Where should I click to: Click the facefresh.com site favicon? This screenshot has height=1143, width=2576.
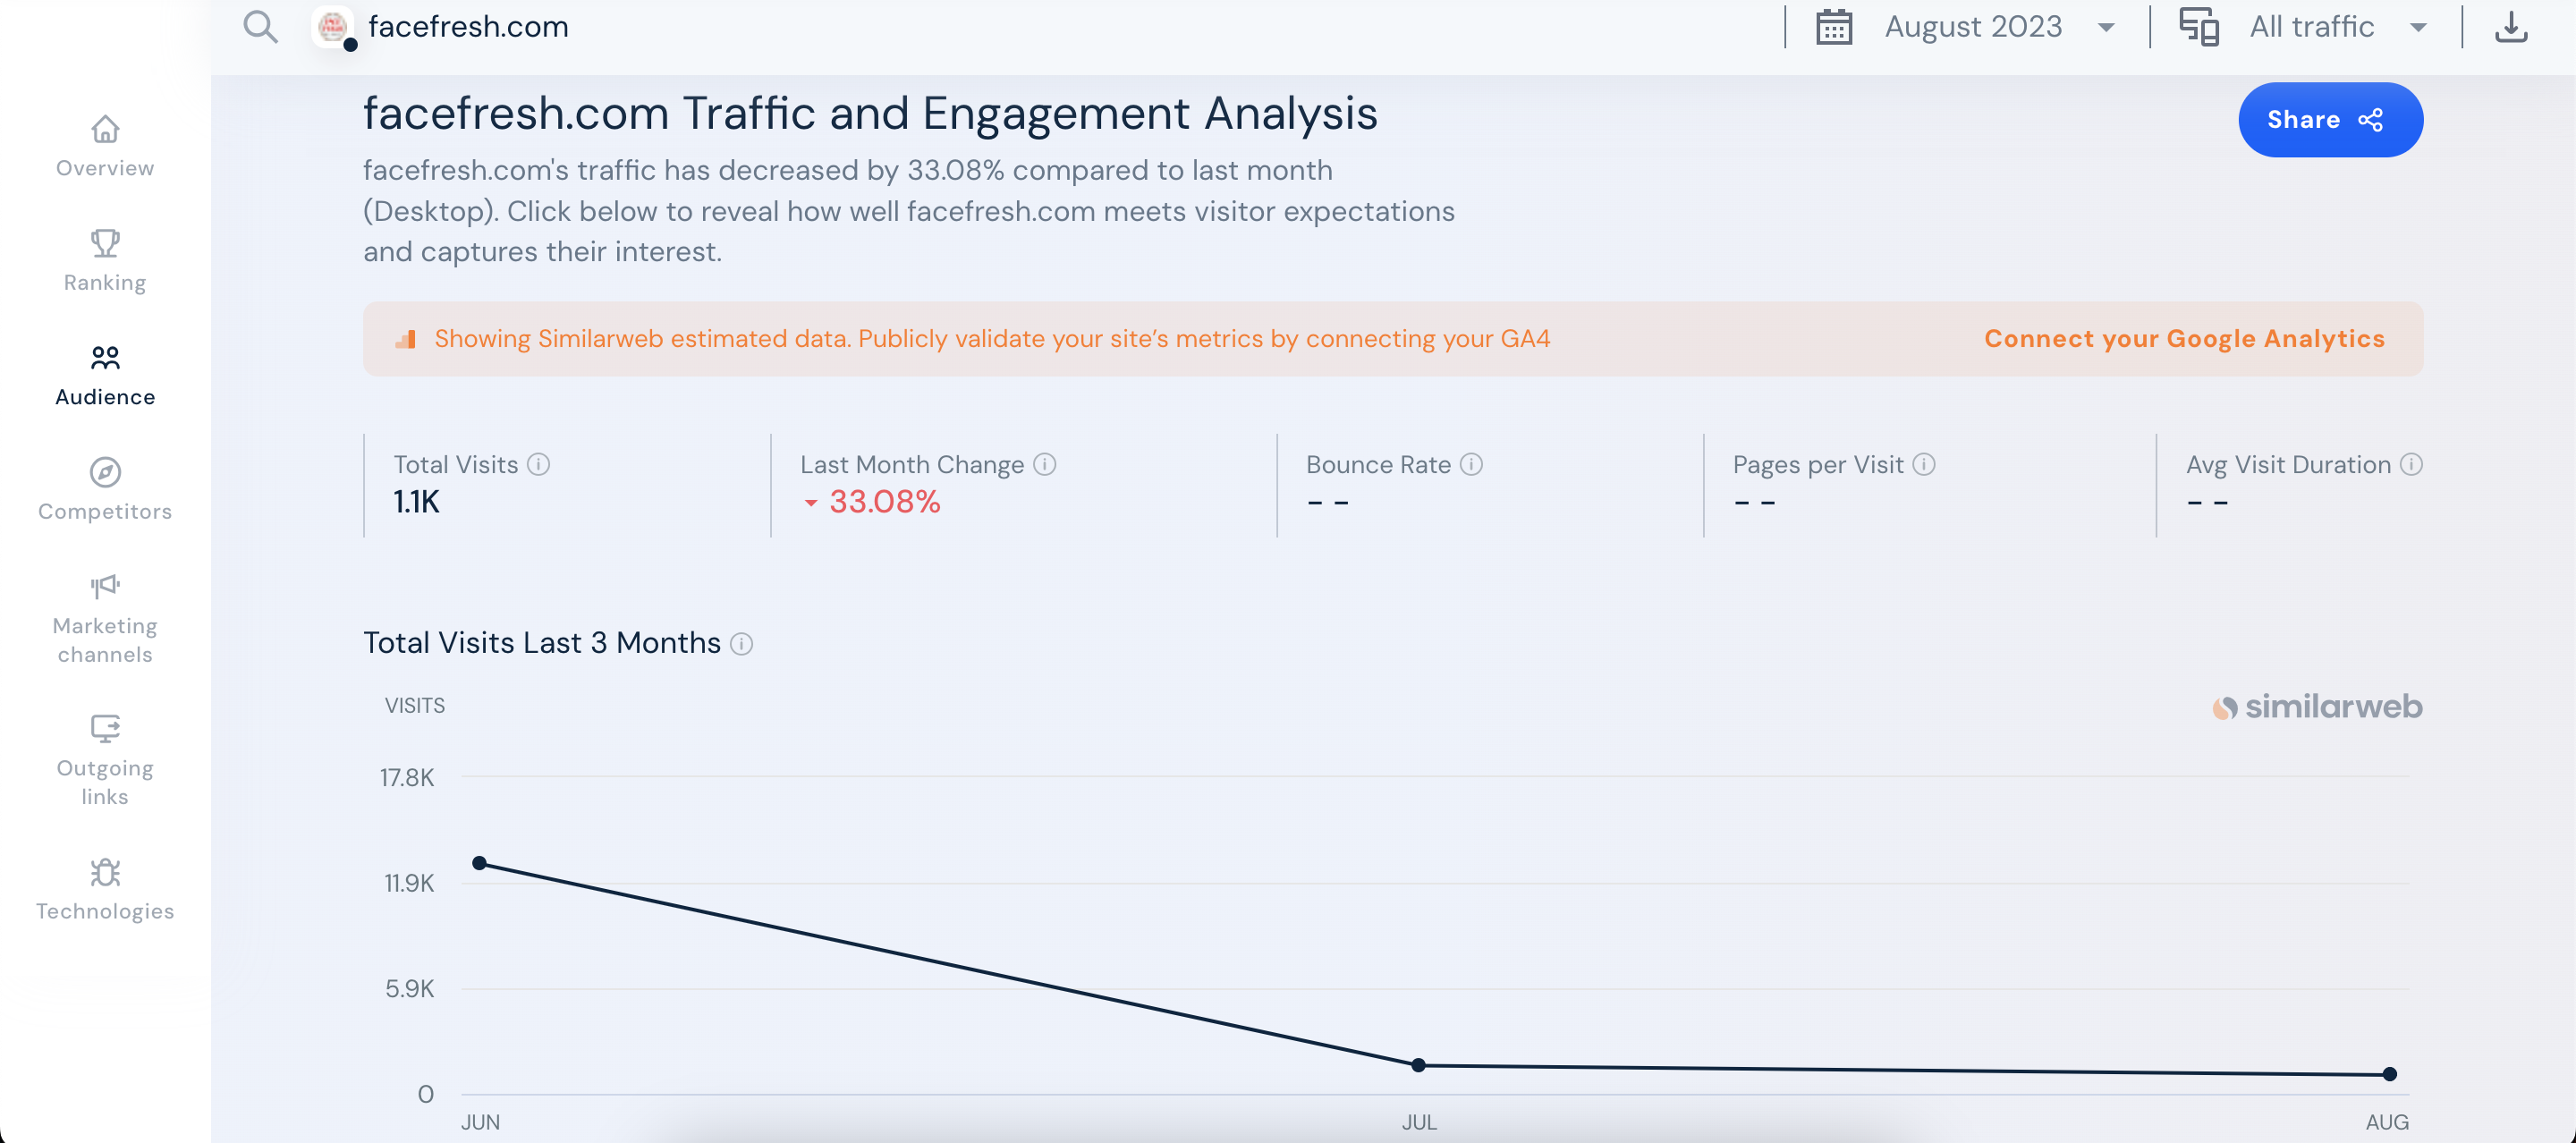pyautogui.click(x=333, y=27)
